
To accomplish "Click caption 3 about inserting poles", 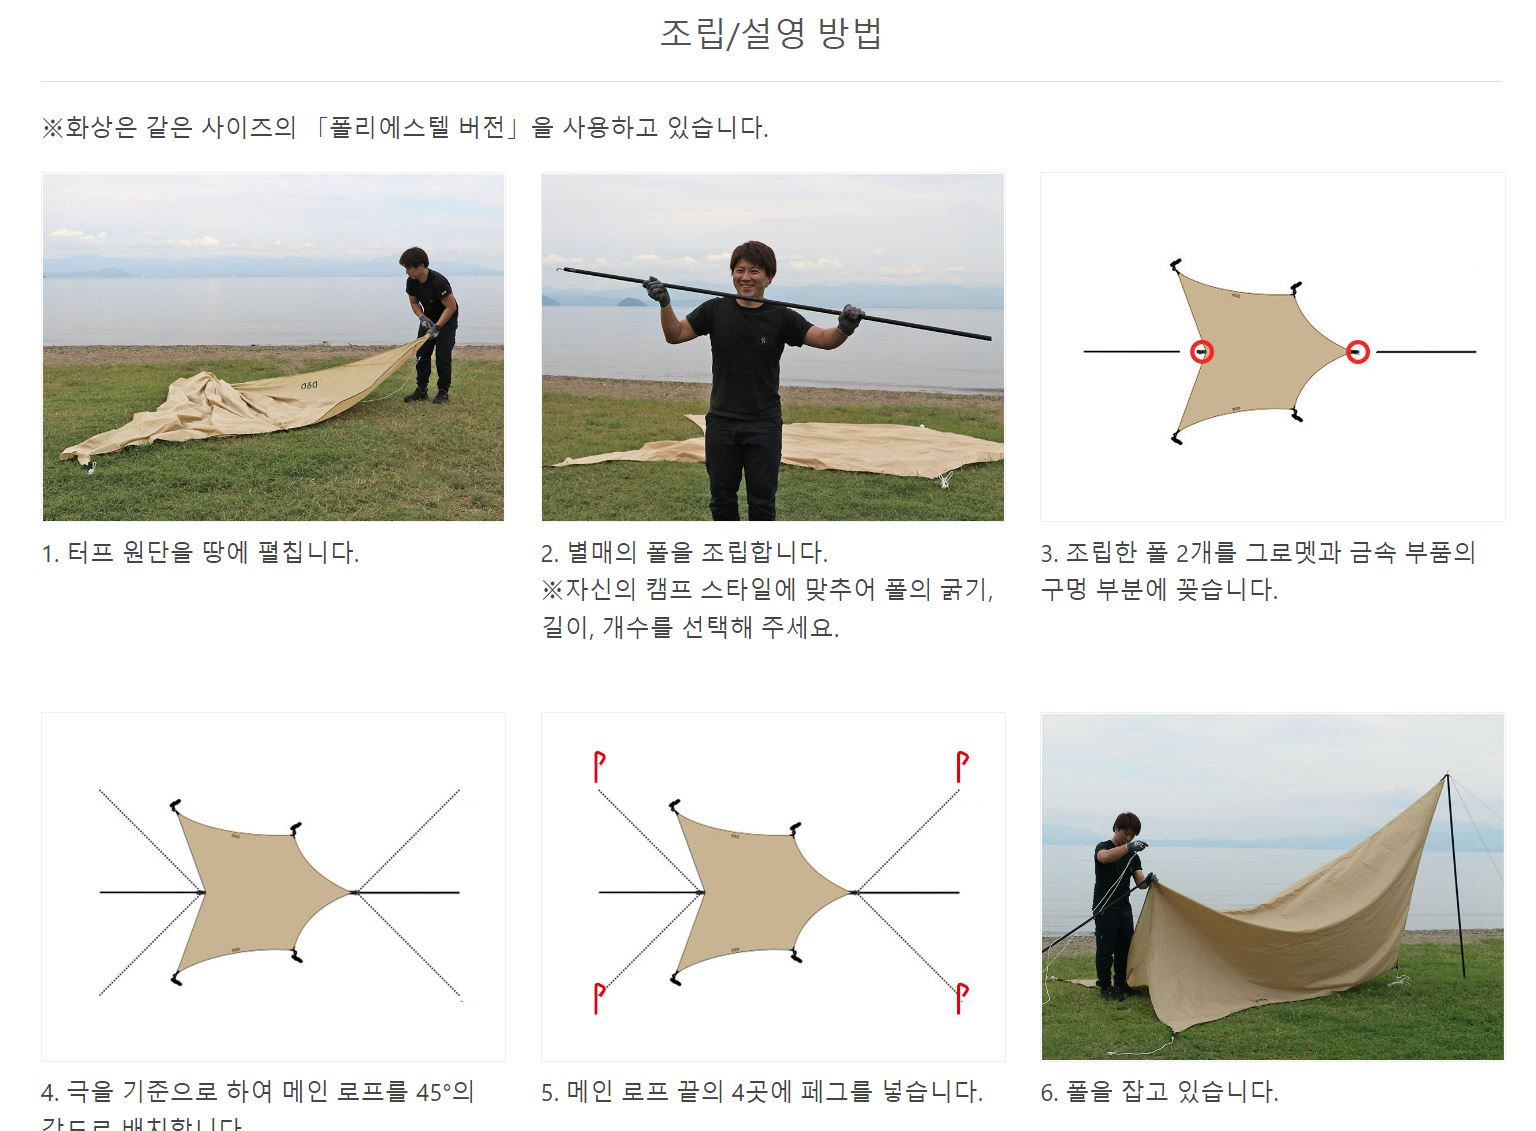I will pos(1258,571).
